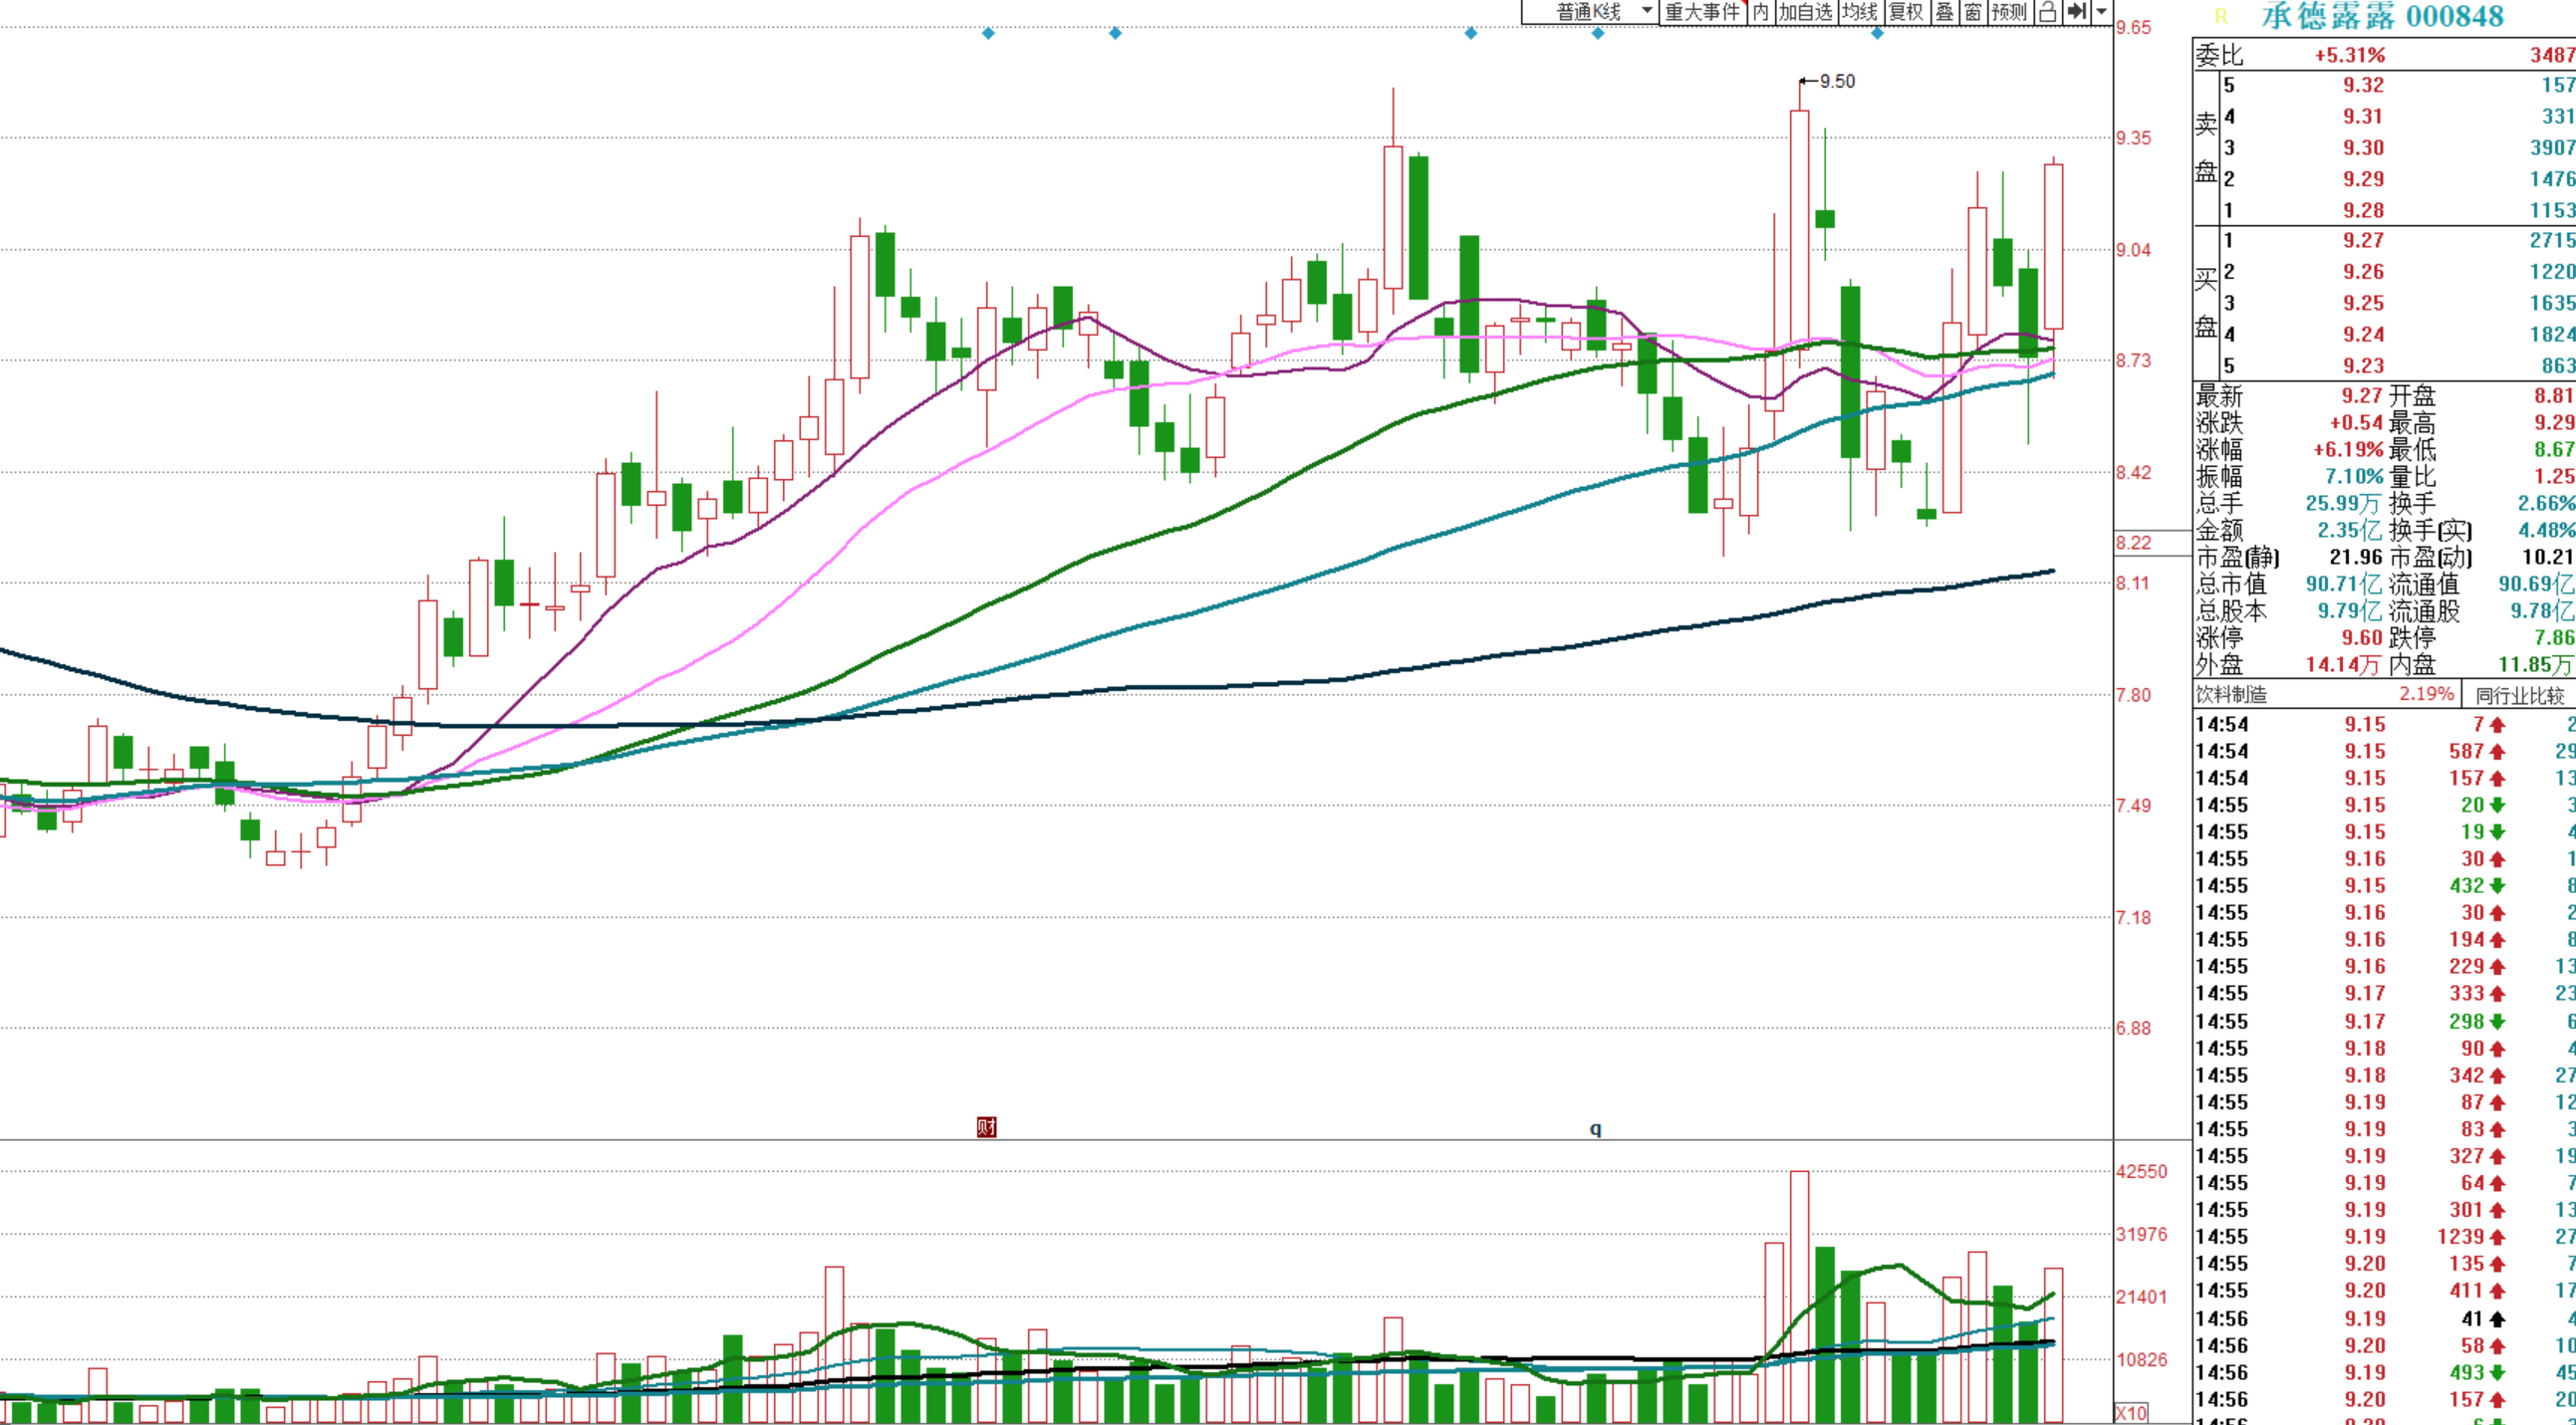Expand the toolbar's last dropdown arrow
This screenshot has width=2576, height=1425.
pyautogui.click(x=2102, y=12)
